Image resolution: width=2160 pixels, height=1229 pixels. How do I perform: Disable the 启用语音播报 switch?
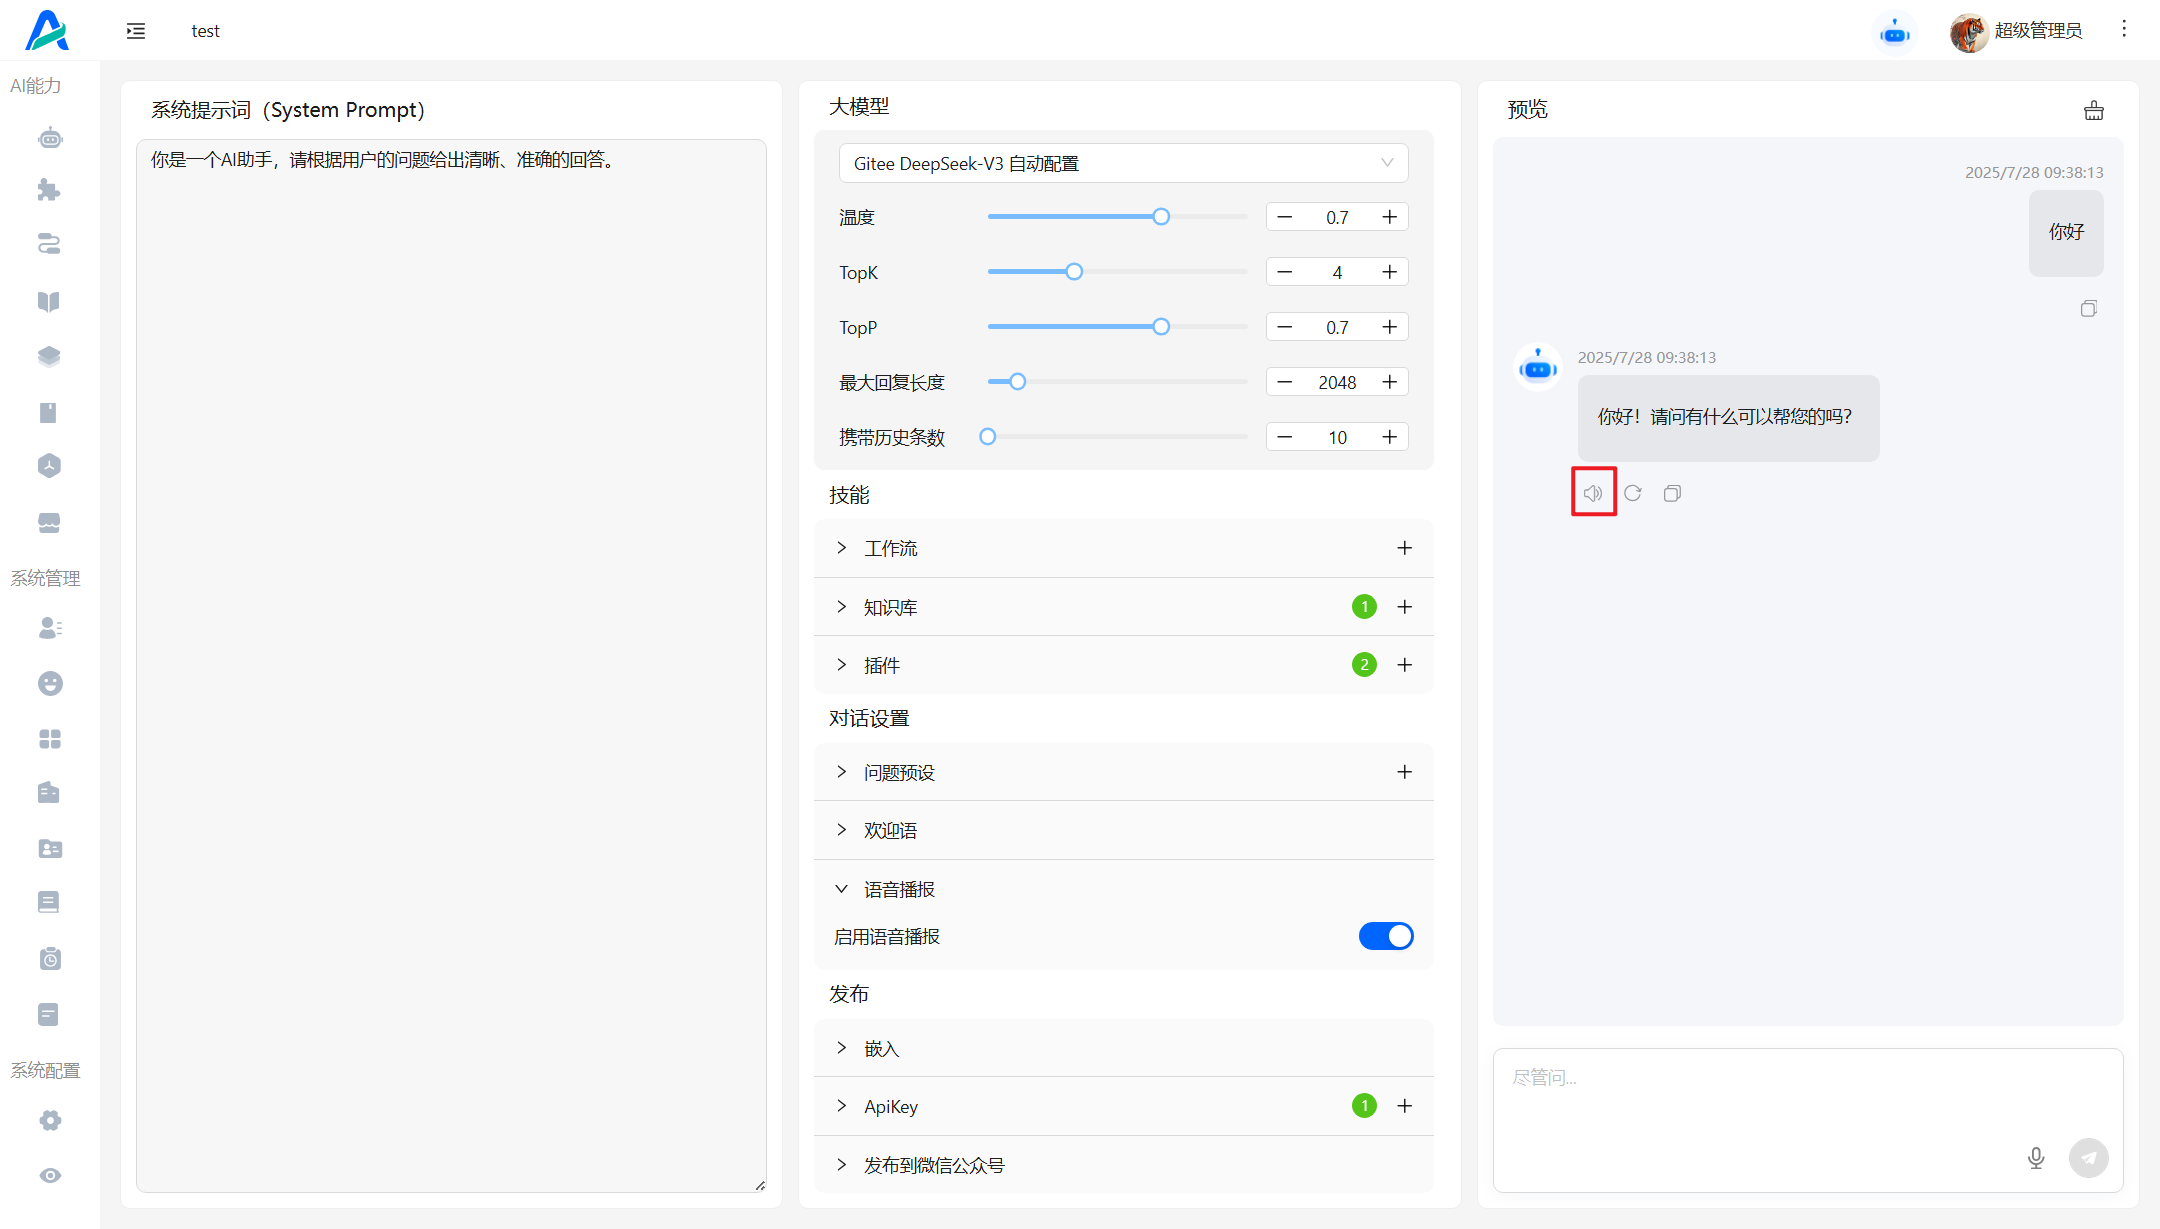point(1385,936)
